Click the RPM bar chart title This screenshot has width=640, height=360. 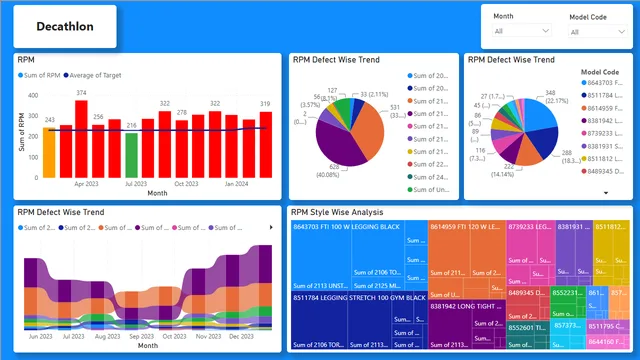26,60
